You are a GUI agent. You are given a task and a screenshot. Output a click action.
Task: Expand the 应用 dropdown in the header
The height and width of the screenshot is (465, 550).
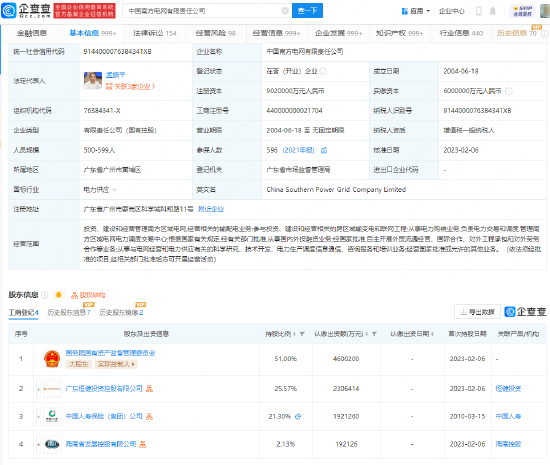(x=416, y=11)
